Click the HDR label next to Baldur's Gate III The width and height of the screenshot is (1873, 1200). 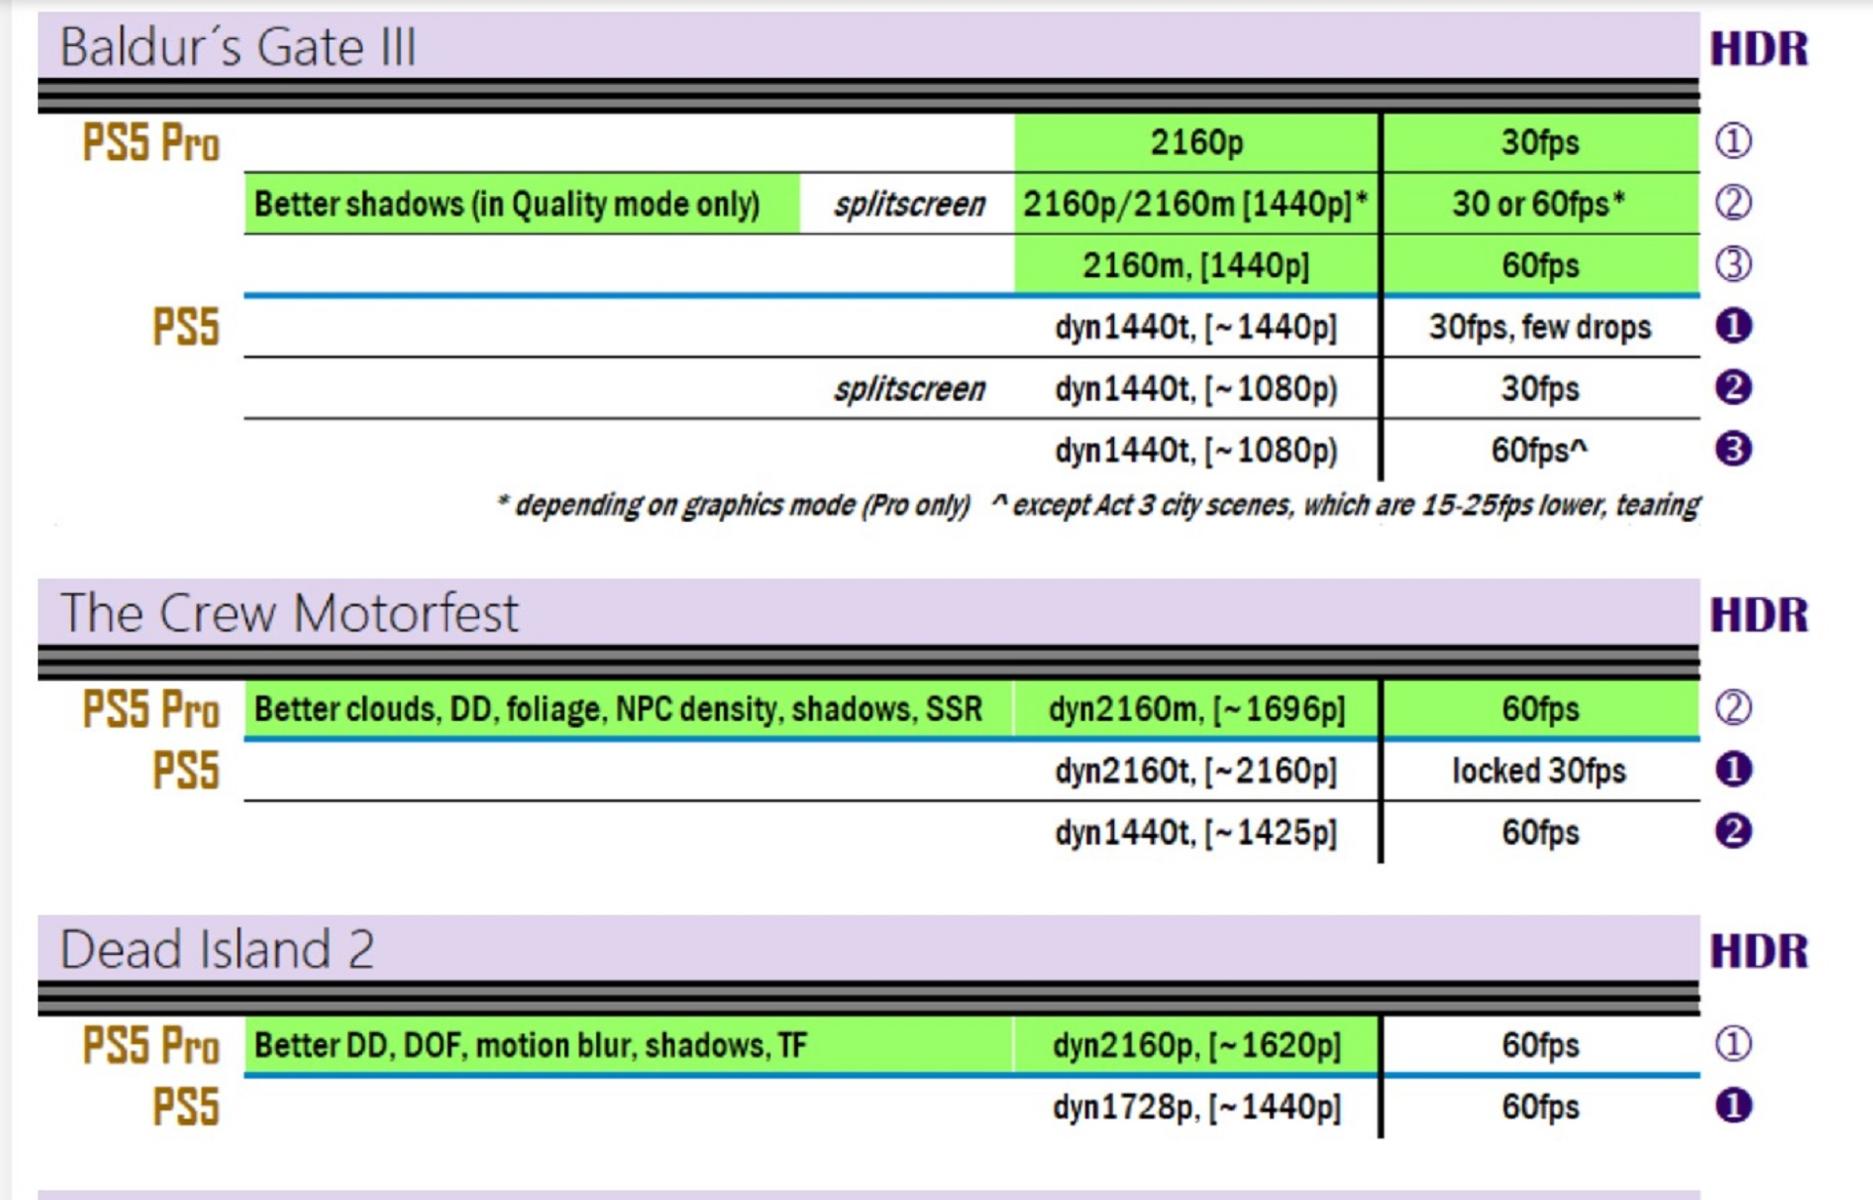[1759, 49]
